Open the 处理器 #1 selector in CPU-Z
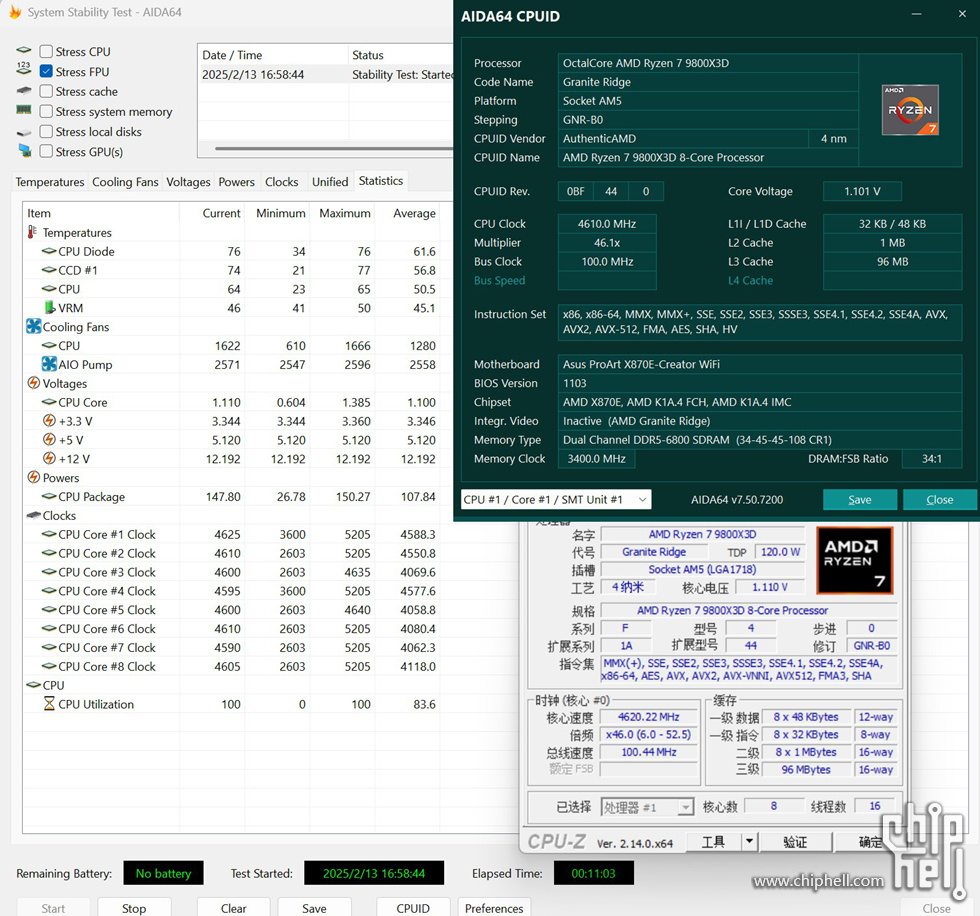 pos(647,807)
